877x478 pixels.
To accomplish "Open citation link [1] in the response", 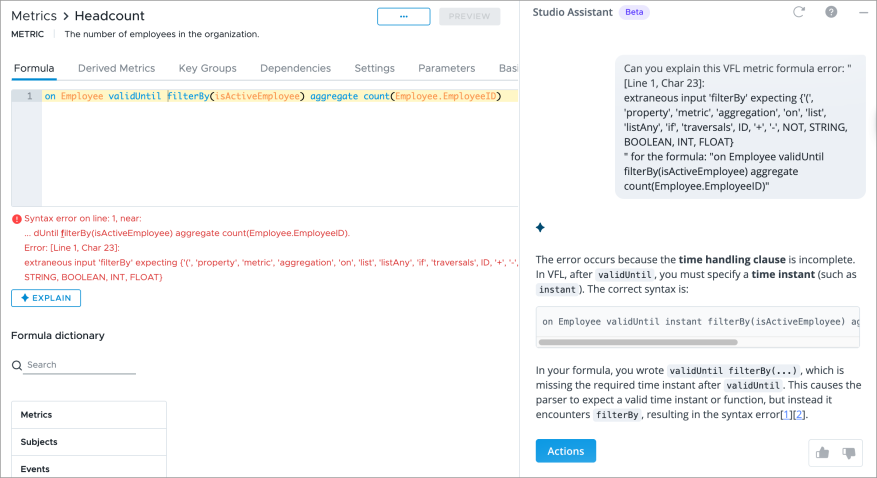I will pos(786,414).
